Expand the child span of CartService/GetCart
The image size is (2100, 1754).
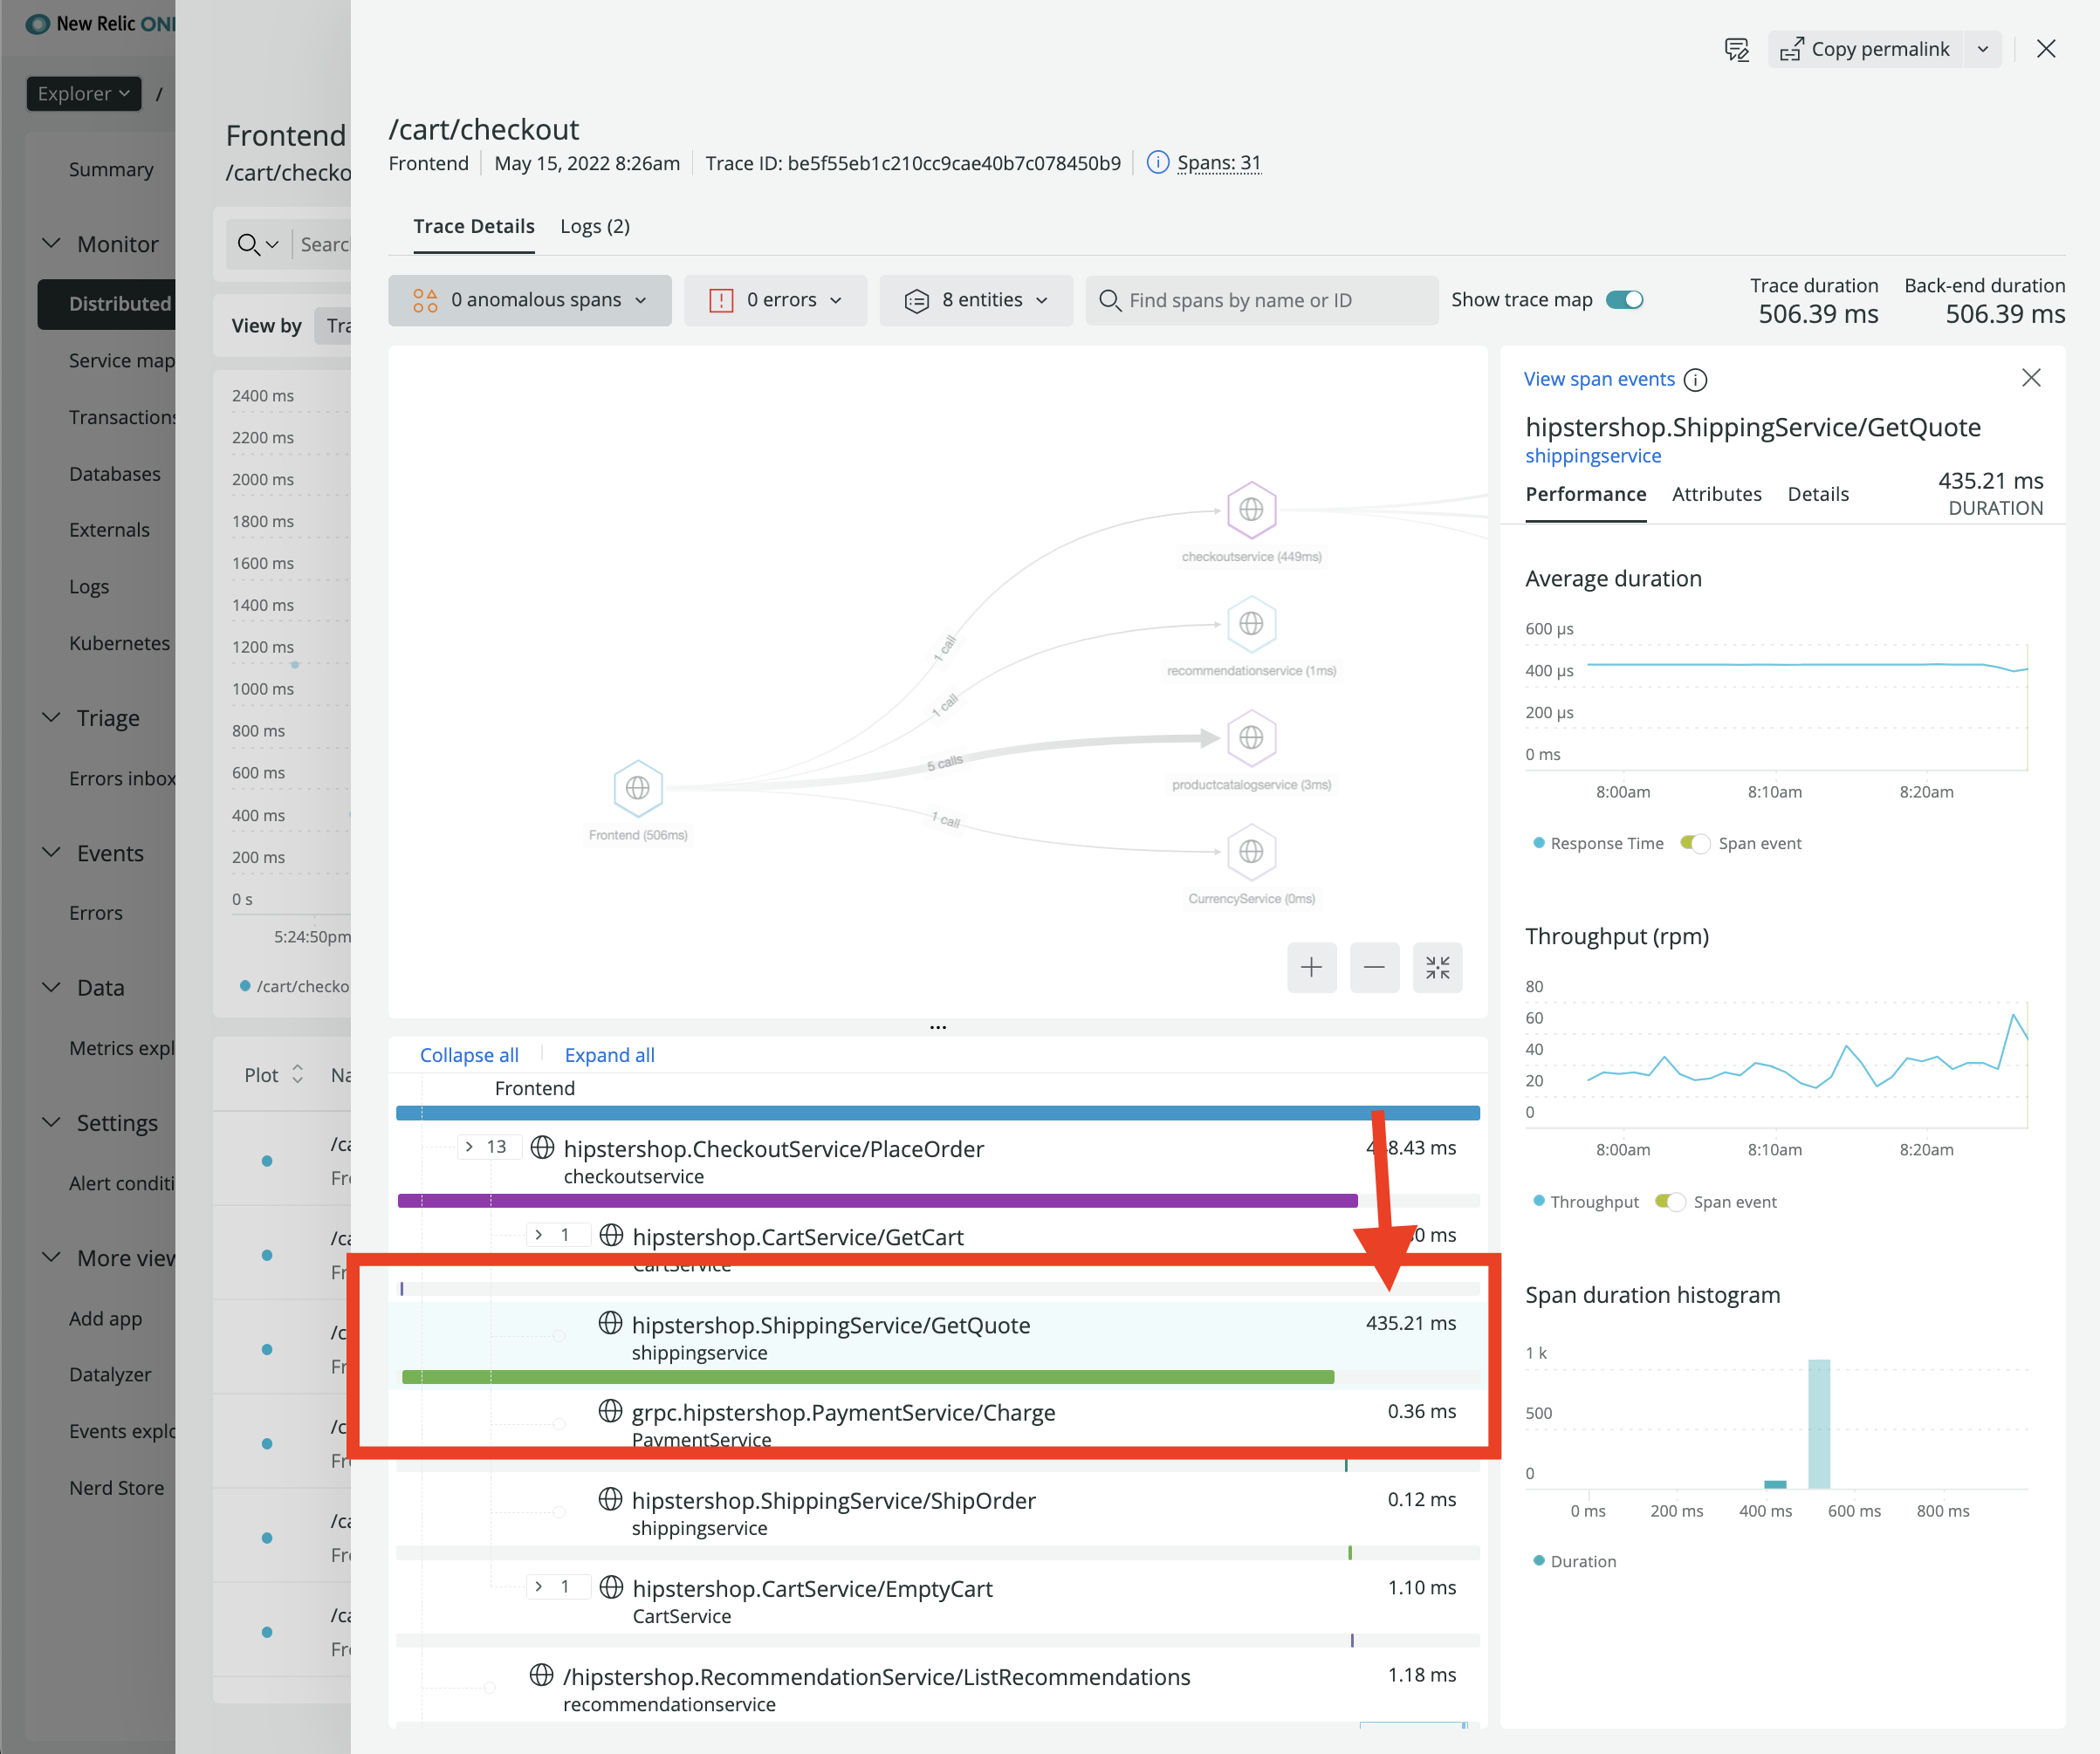pyautogui.click(x=556, y=1235)
